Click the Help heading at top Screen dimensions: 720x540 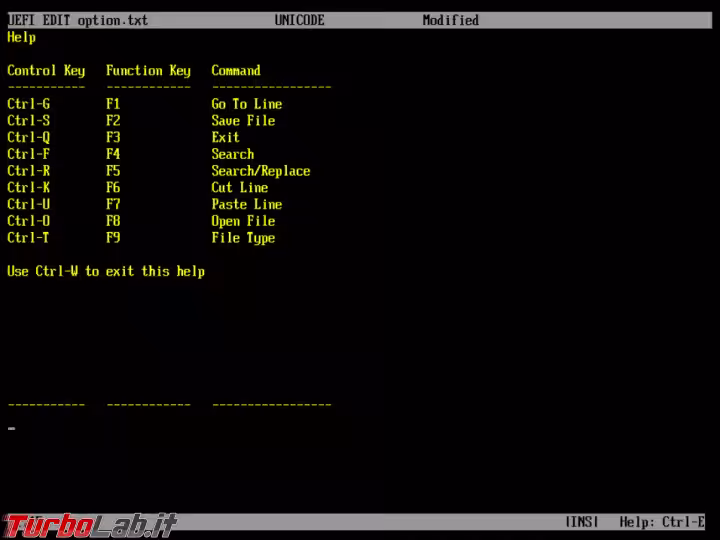click(21, 37)
